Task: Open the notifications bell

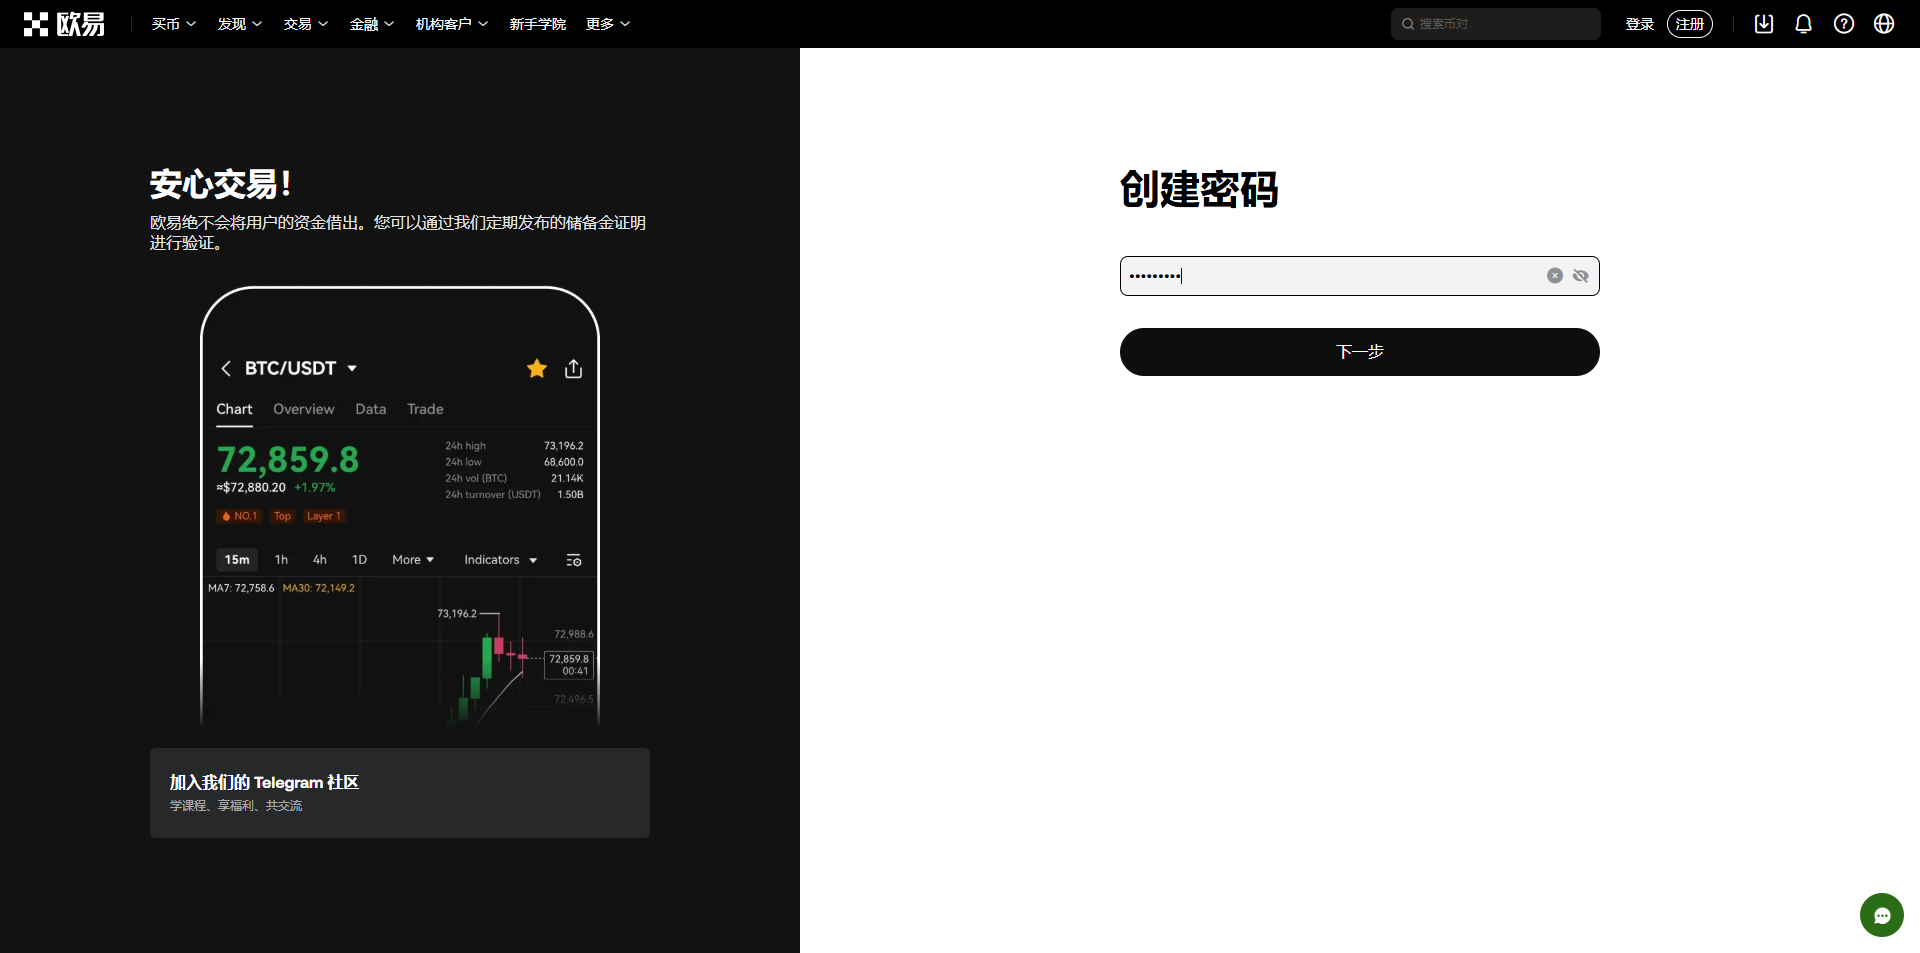Action: click(x=1804, y=24)
